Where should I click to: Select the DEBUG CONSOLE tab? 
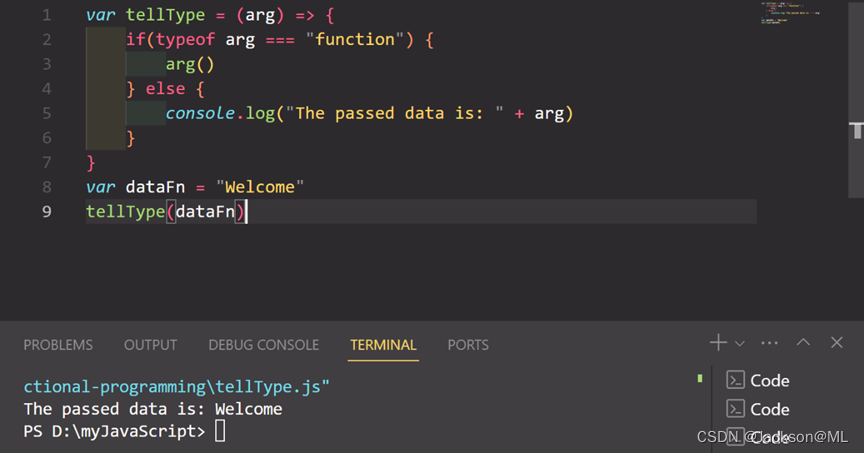point(263,345)
